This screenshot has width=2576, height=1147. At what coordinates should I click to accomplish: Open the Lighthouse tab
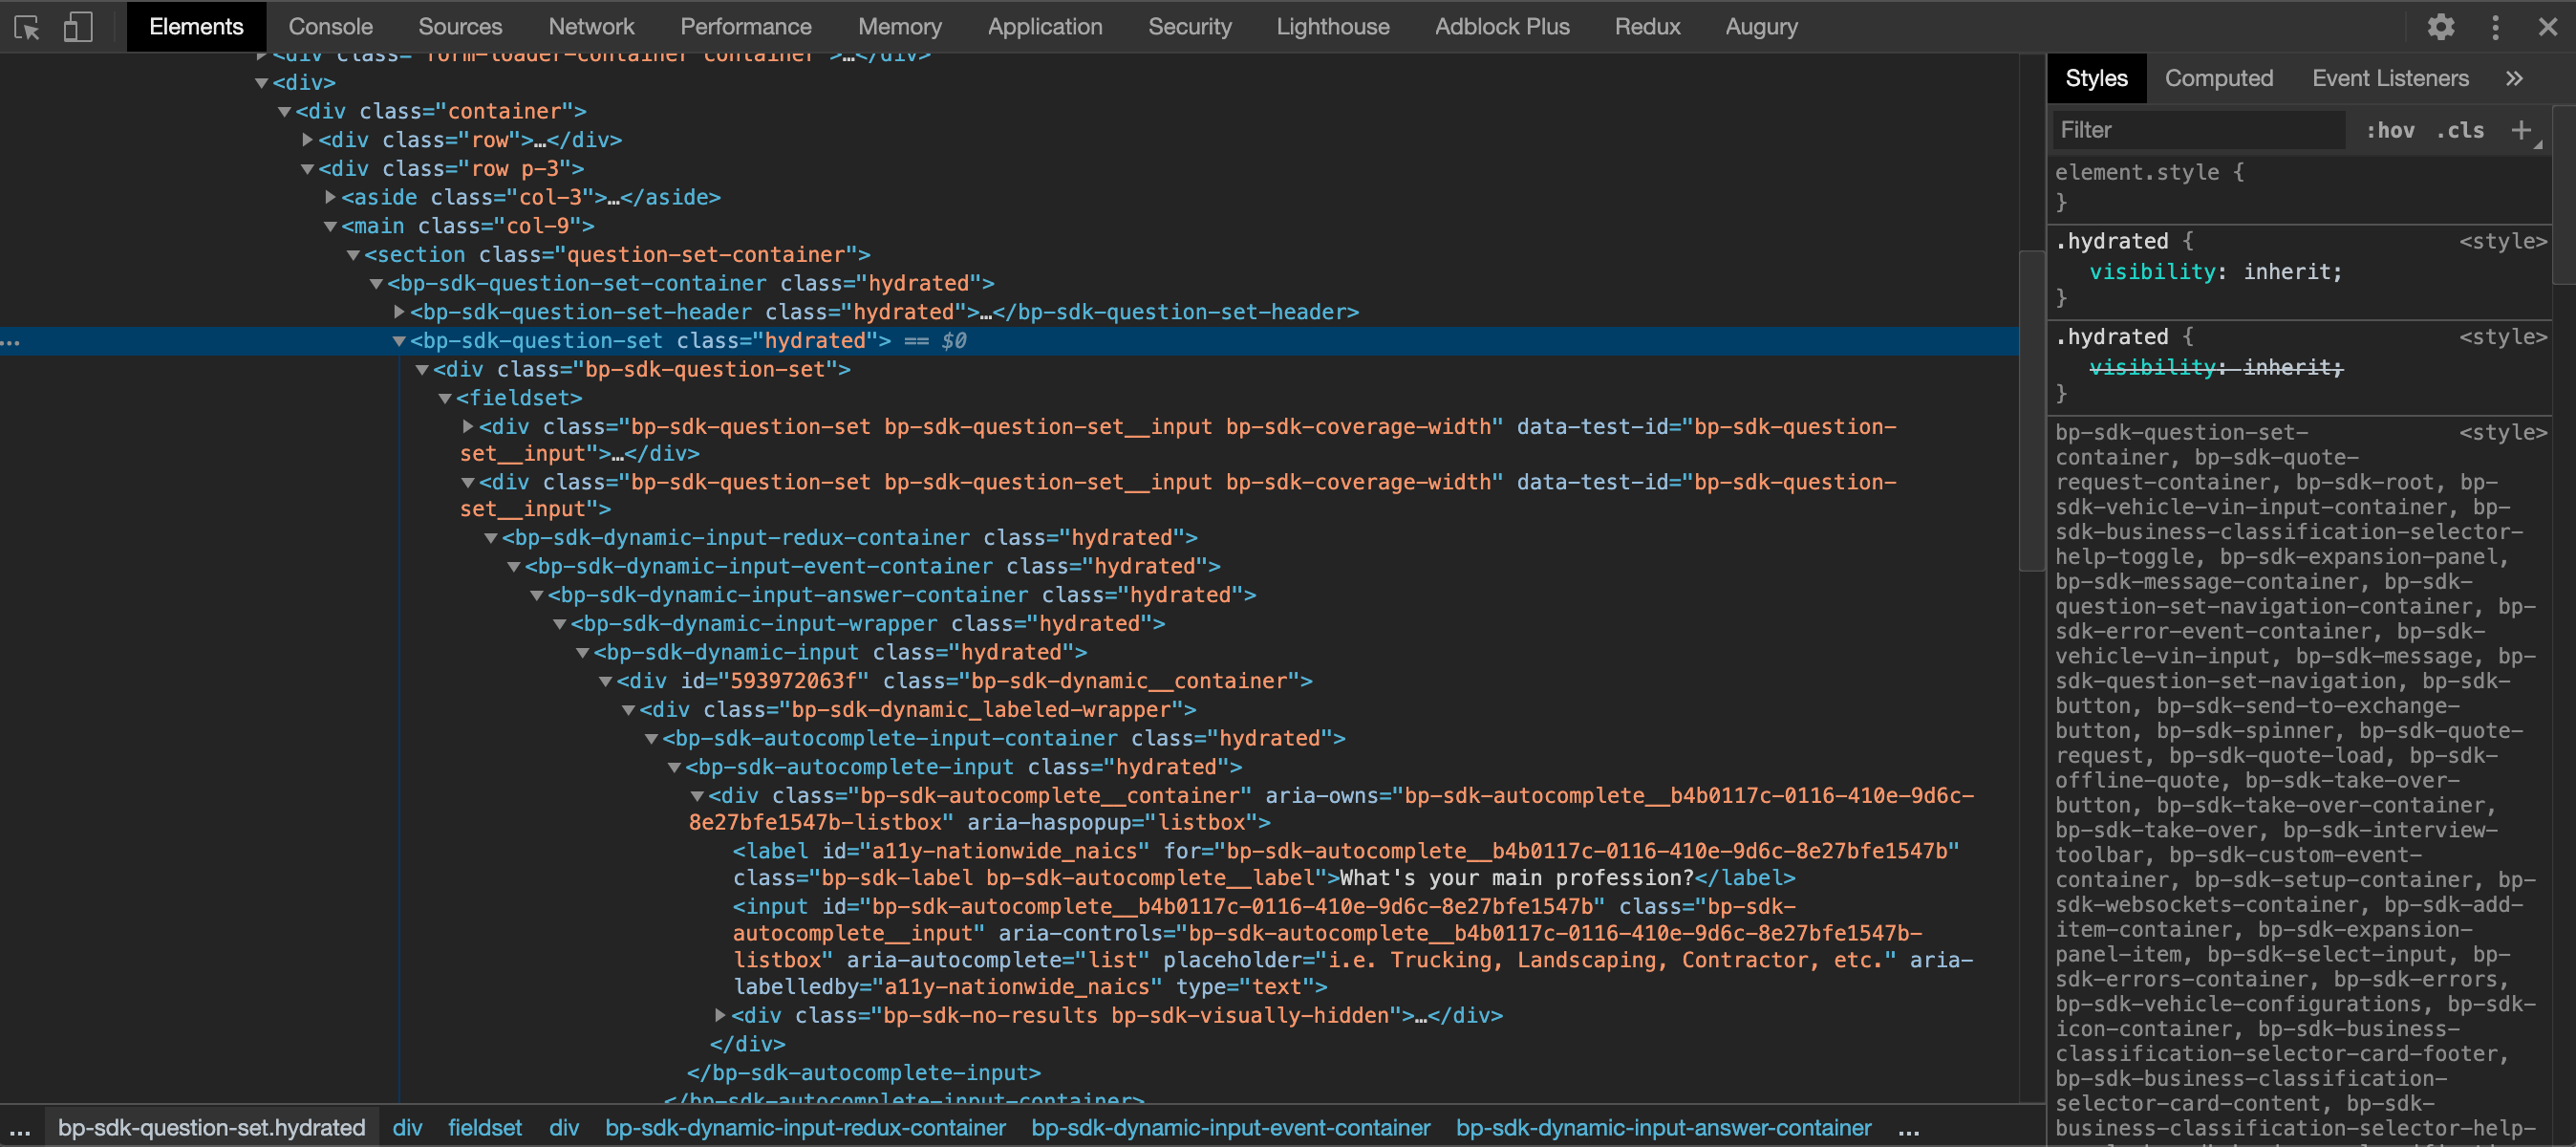[x=1333, y=27]
